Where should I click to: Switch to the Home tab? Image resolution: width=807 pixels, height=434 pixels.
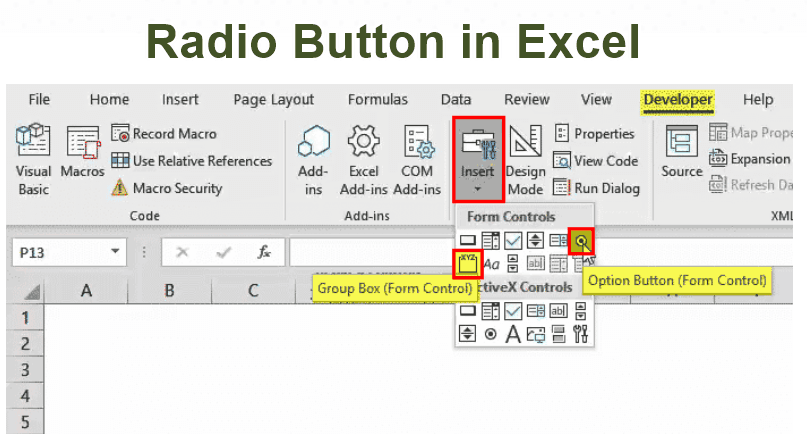109,99
